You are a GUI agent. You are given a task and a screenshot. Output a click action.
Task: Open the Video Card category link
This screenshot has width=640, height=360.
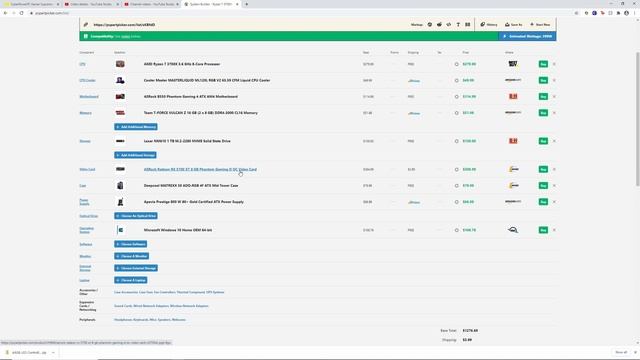point(87,169)
